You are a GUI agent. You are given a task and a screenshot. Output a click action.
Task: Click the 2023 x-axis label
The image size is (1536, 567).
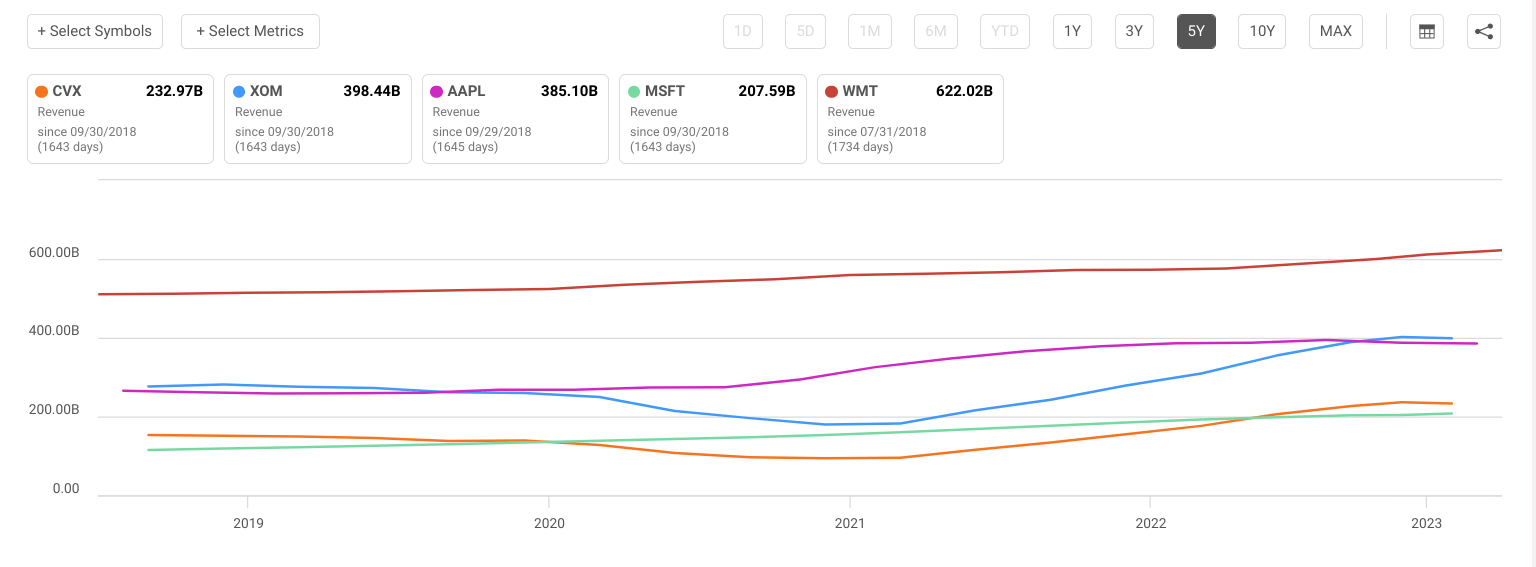click(1426, 523)
